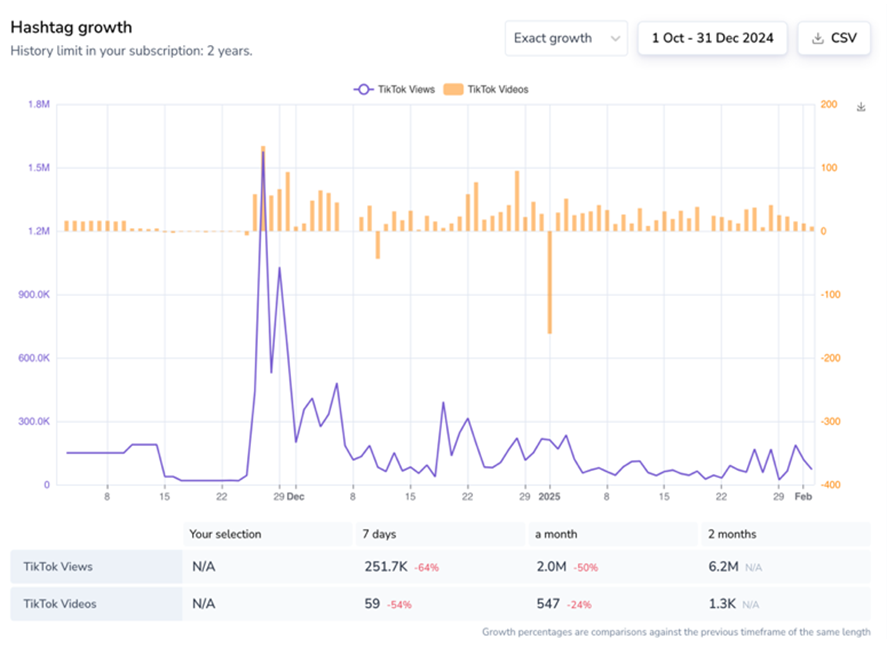Click the TikTok Views row label
This screenshot has width=887, height=647.
(58, 567)
